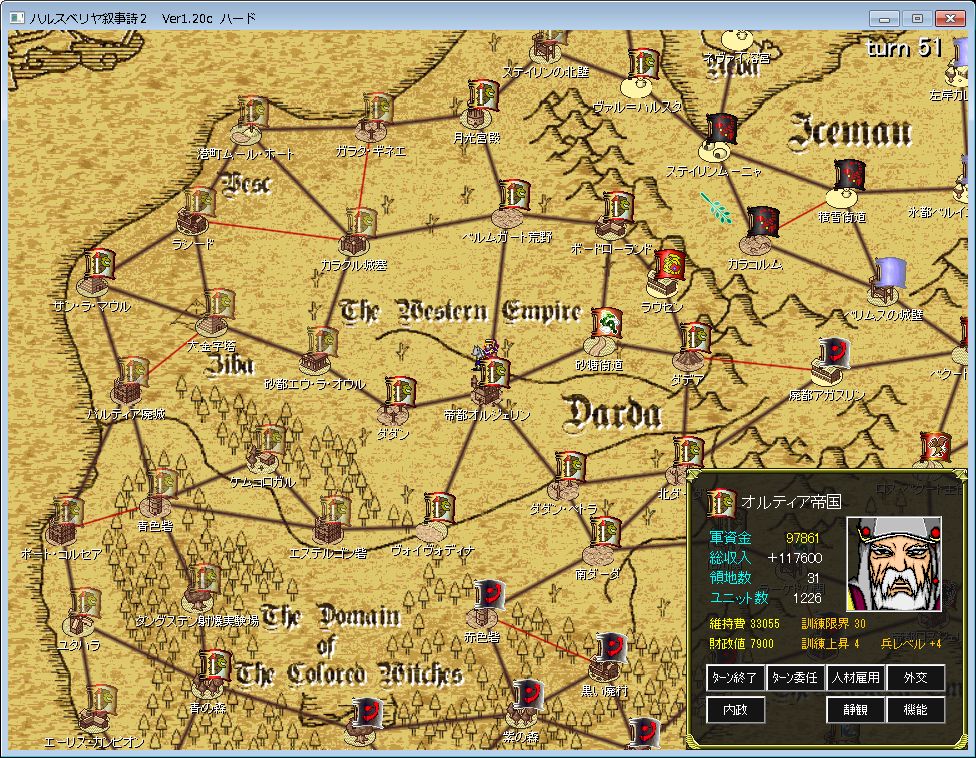
Task: Select the black 黒い魔村 enemy flag
Action: pyautogui.click(x=612, y=649)
